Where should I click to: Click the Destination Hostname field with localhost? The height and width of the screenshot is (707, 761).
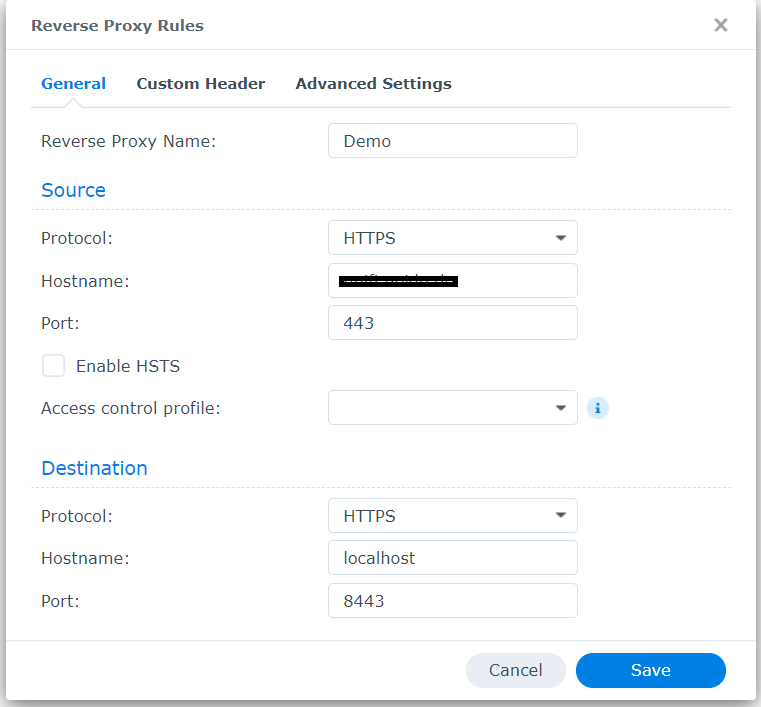(x=452, y=558)
